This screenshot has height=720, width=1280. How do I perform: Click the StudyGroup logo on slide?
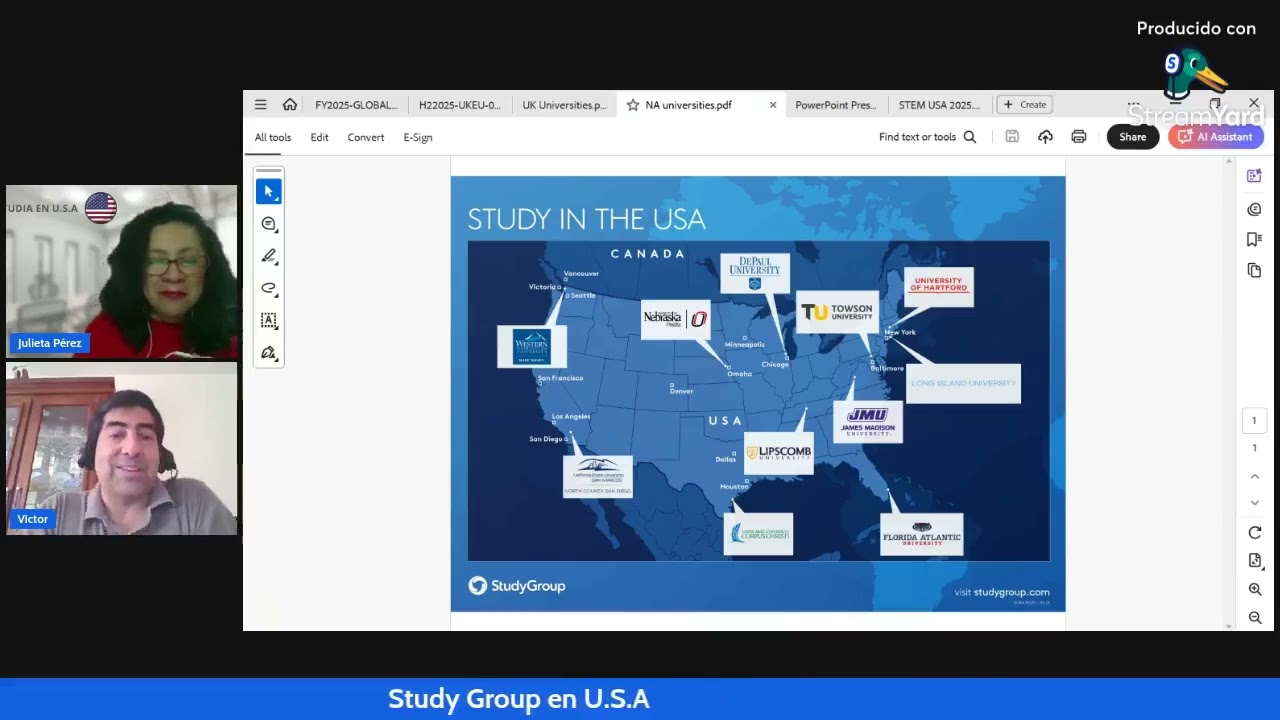coord(517,586)
